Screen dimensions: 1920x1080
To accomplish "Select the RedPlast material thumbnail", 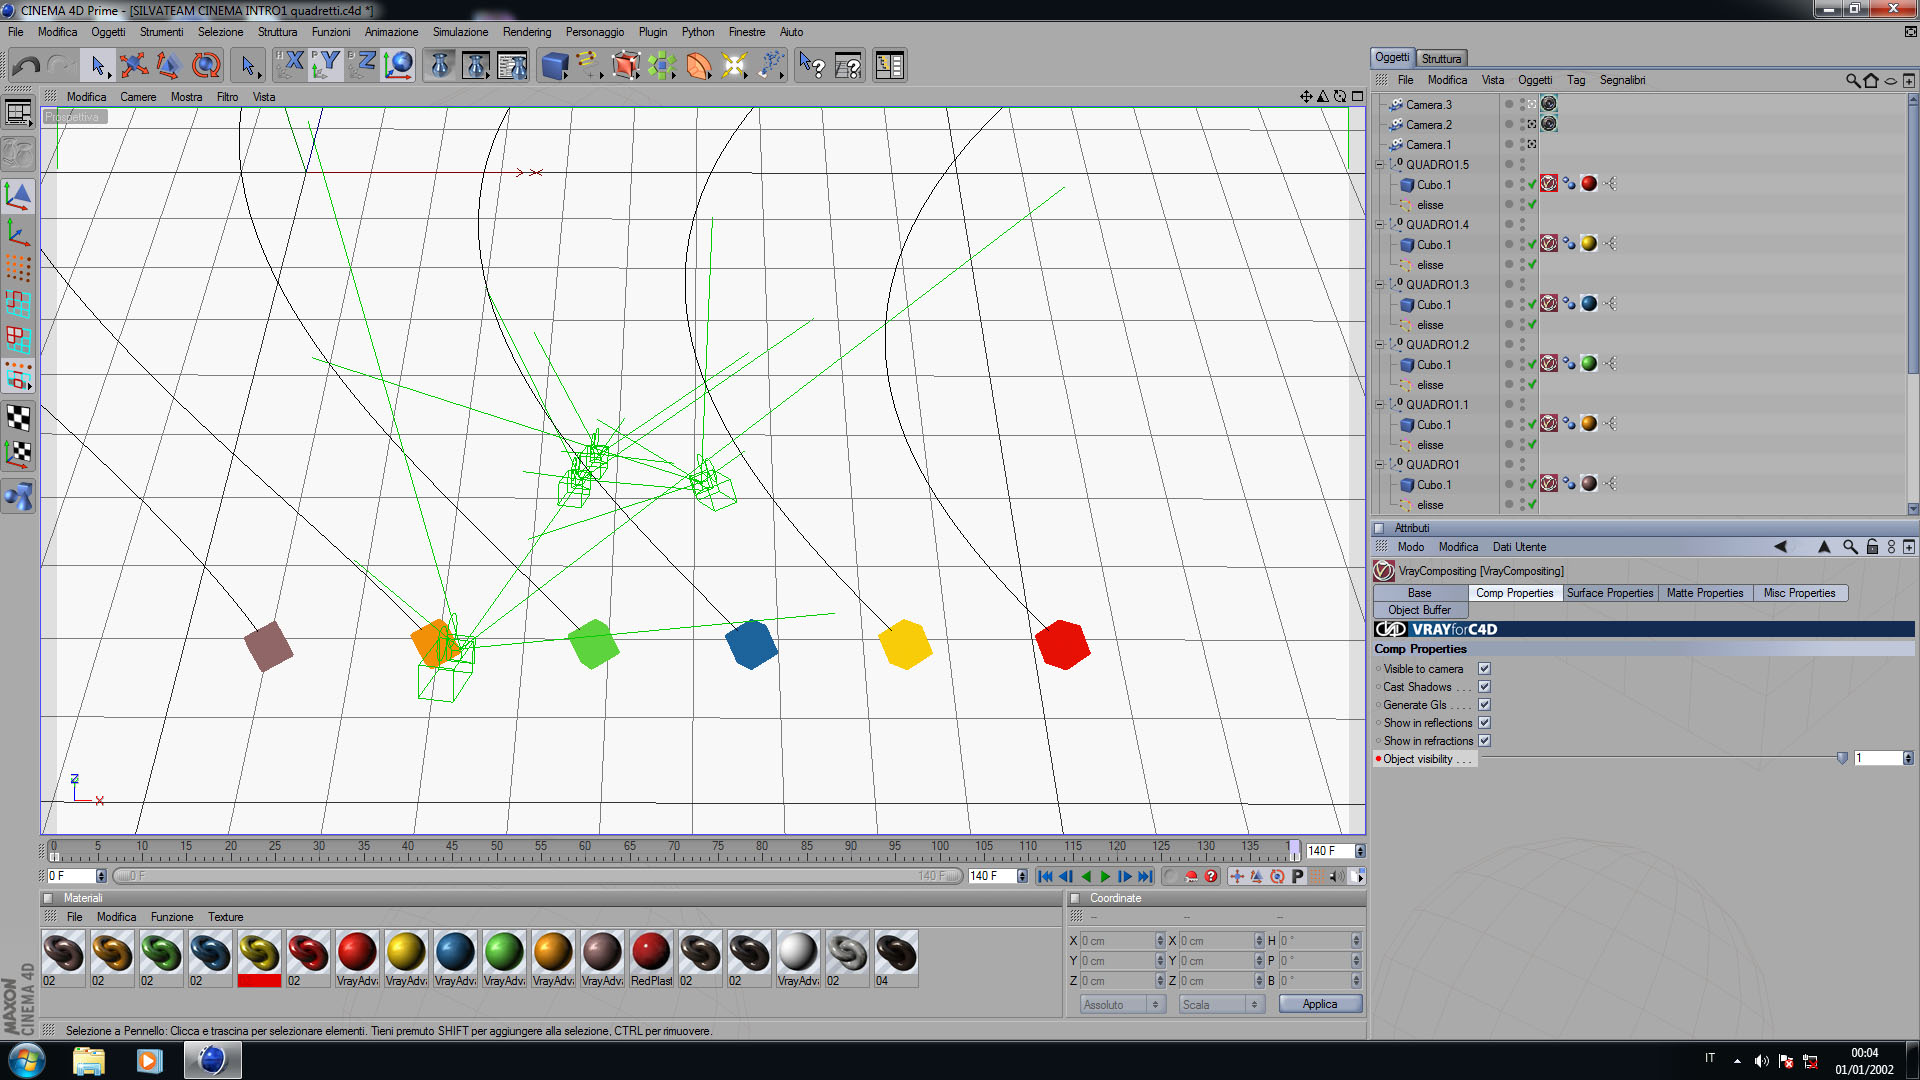I will coord(651,952).
